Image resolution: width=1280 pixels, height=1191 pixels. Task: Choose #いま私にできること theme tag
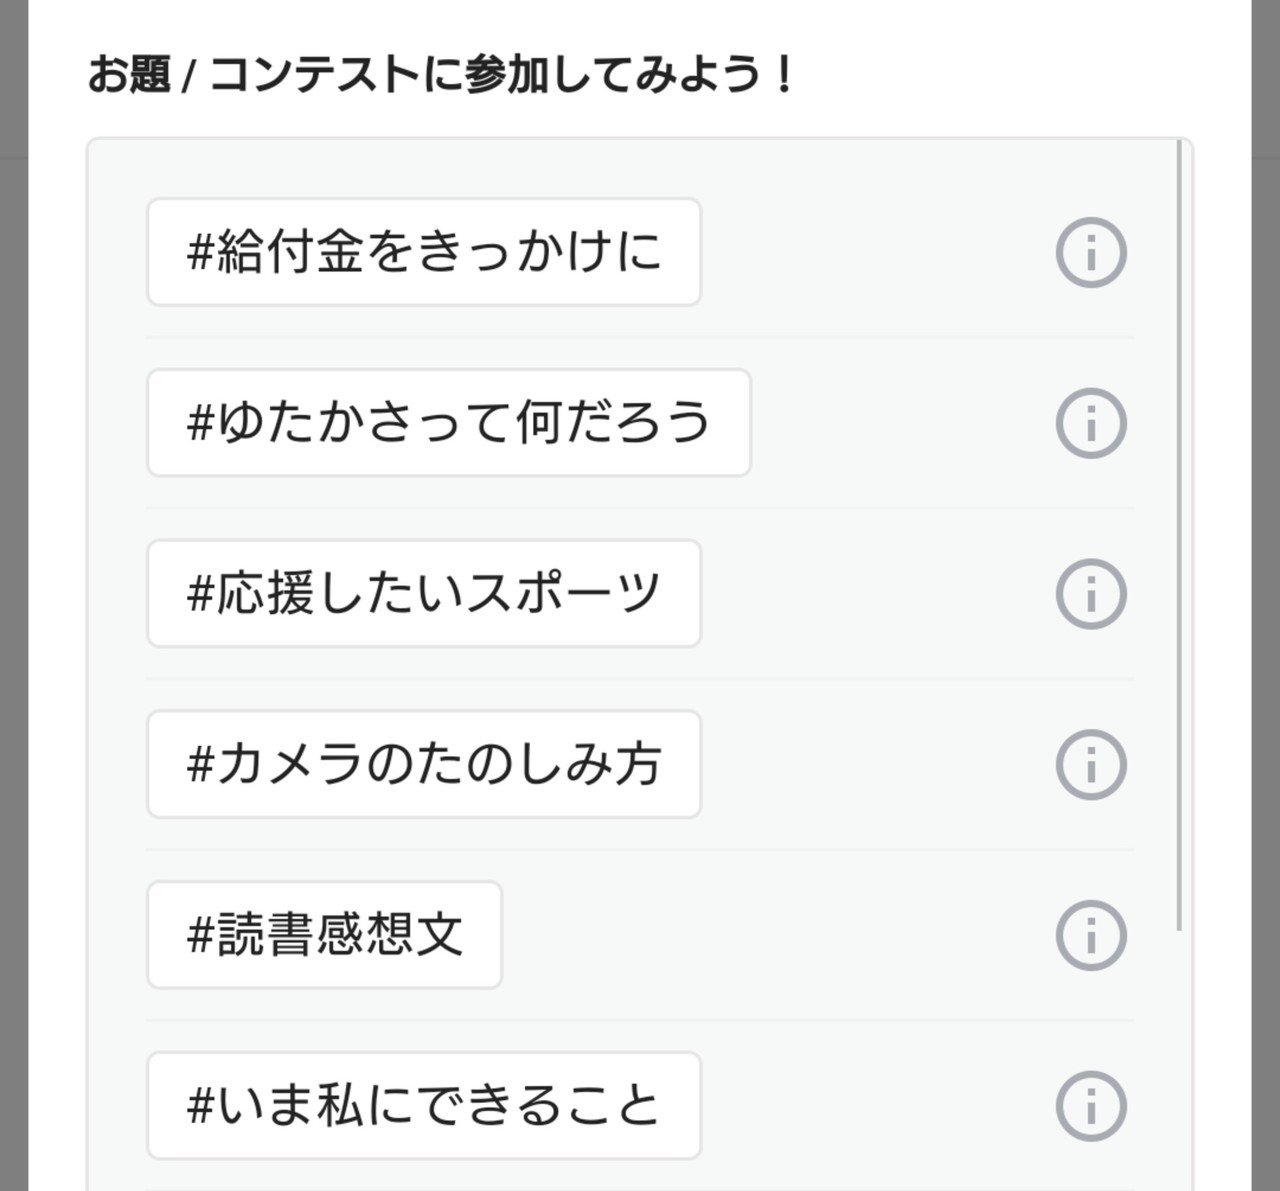[x=424, y=1106]
